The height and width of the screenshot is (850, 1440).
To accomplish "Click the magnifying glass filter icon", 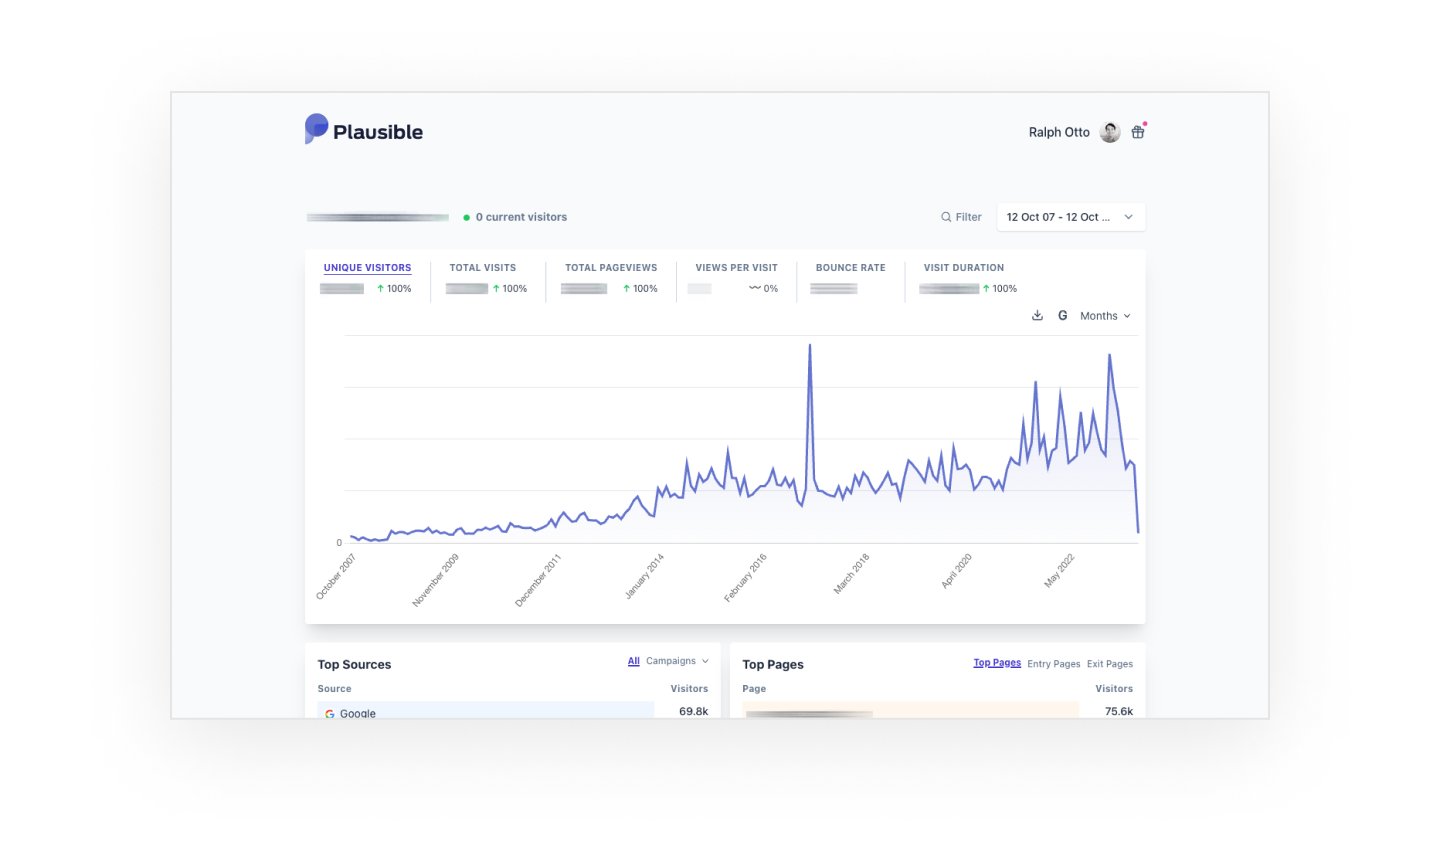I will pyautogui.click(x=945, y=217).
